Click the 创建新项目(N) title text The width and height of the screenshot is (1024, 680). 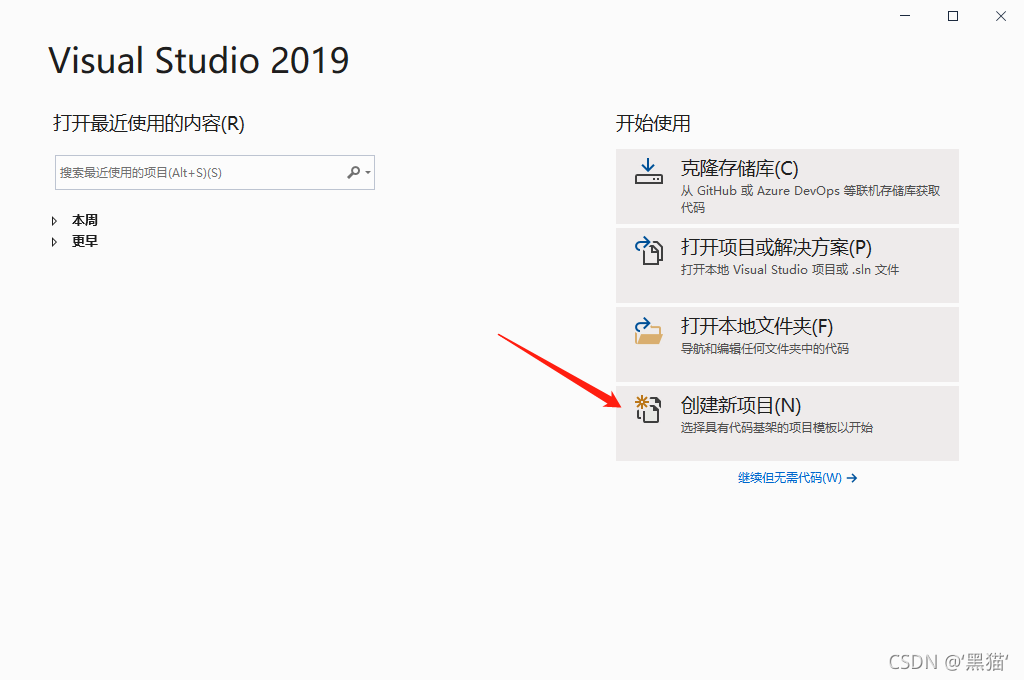[x=741, y=405]
